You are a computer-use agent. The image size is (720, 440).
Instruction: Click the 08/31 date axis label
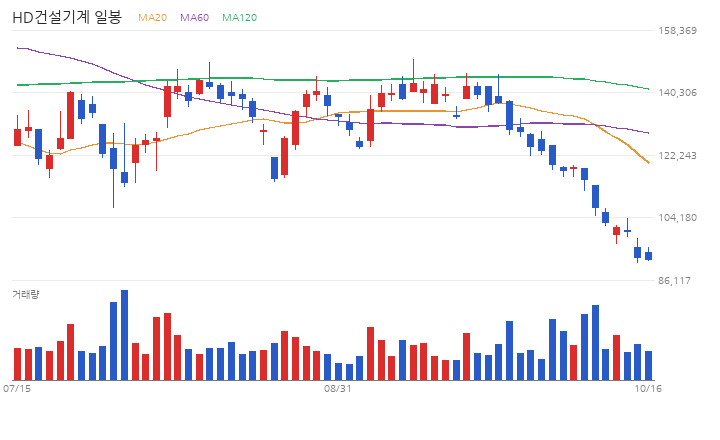[338, 389]
